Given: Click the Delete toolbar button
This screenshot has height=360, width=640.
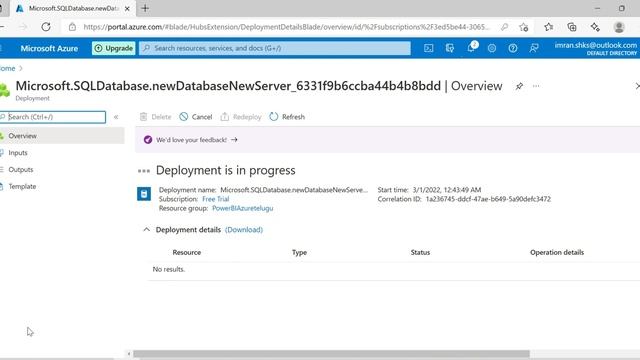Looking at the screenshot, I should click(155, 117).
